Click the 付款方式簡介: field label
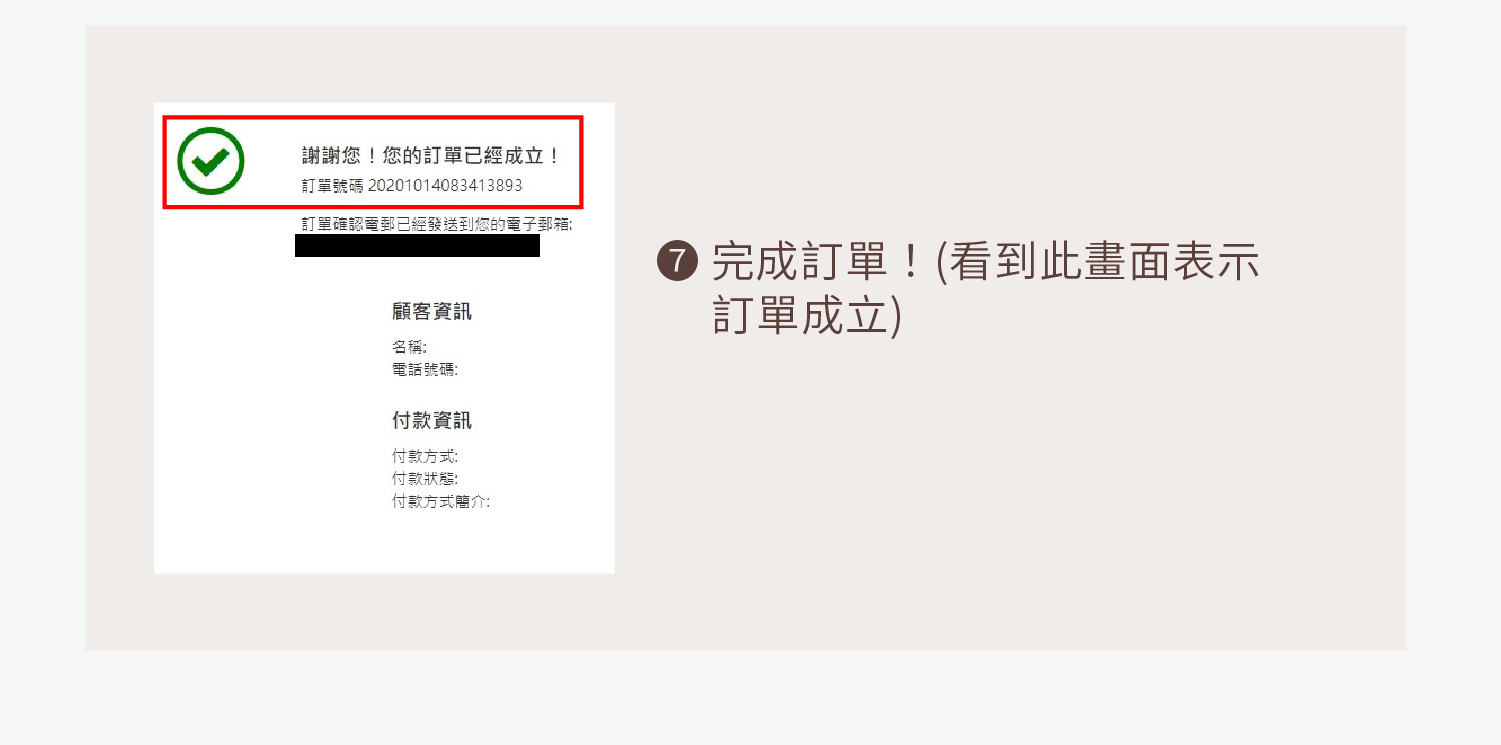 point(441,501)
